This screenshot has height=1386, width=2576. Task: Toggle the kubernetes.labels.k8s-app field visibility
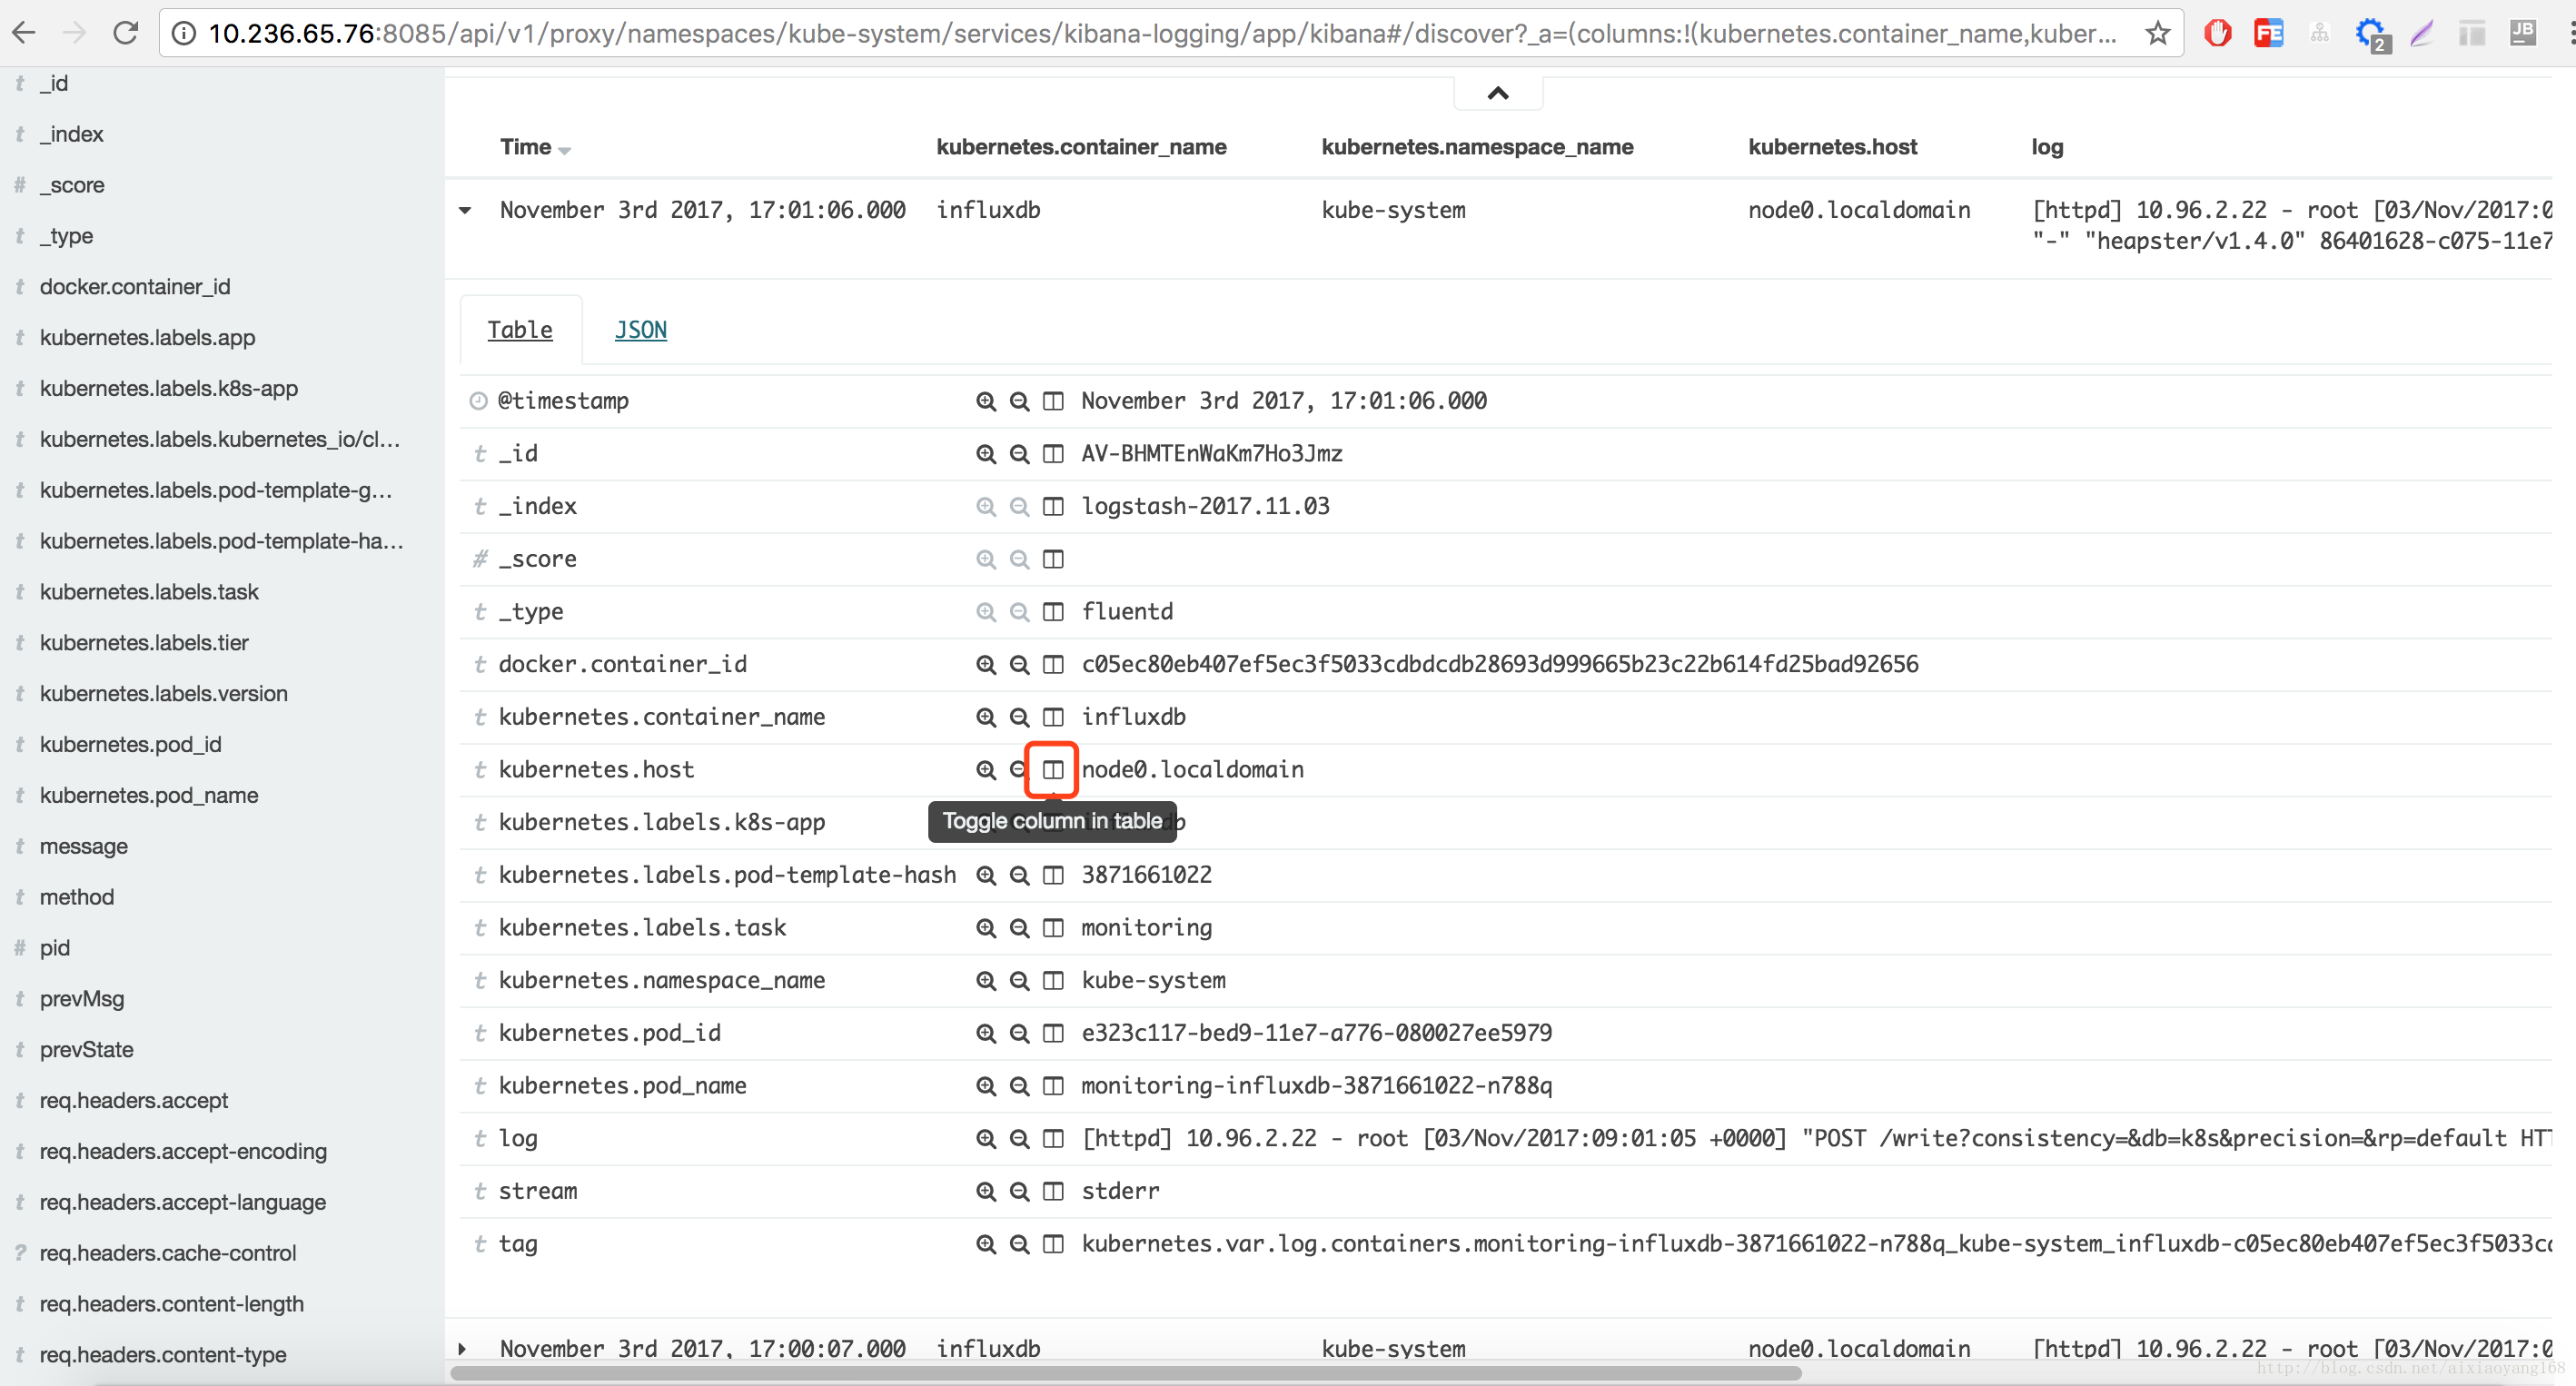click(1054, 821)
